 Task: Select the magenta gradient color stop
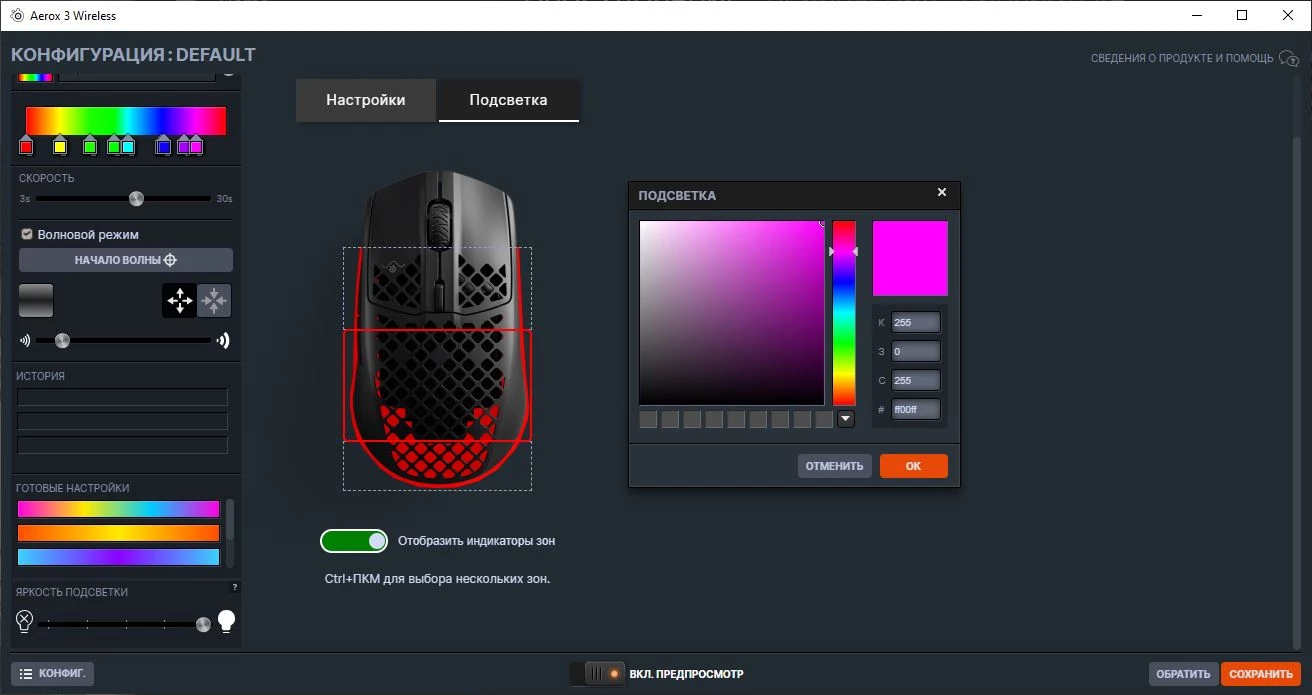click(196, 146)
